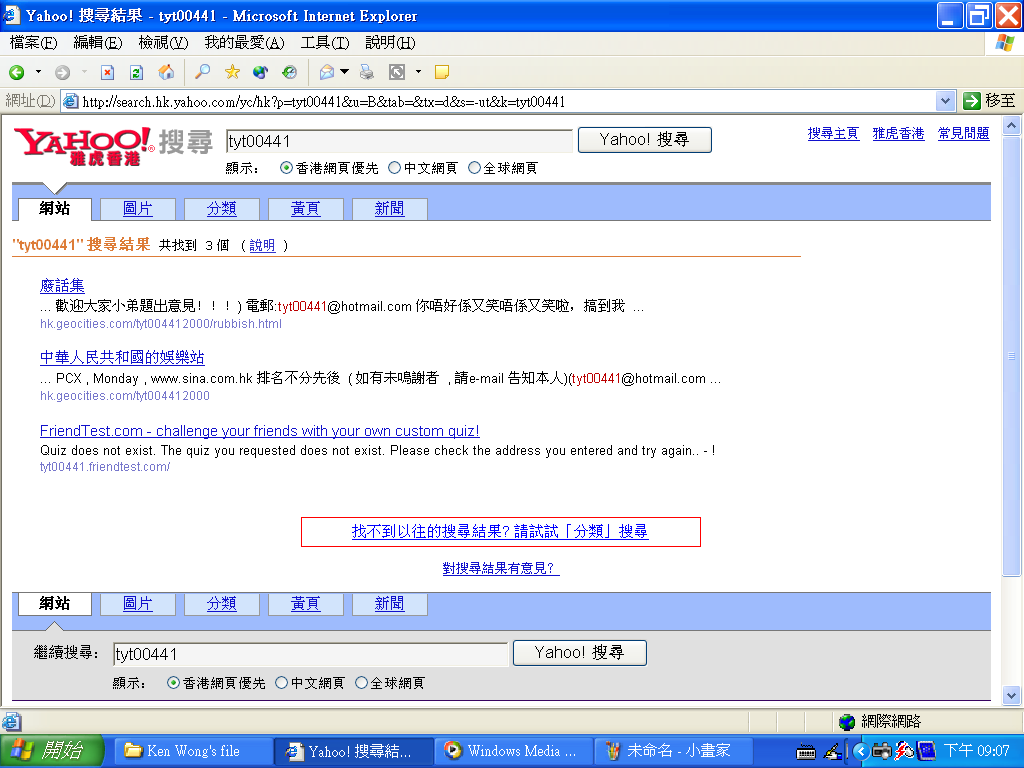Open the address bar URL dropdown
Image resolution: width=1024 pixels, height=768 pixels.
(944, 101)
